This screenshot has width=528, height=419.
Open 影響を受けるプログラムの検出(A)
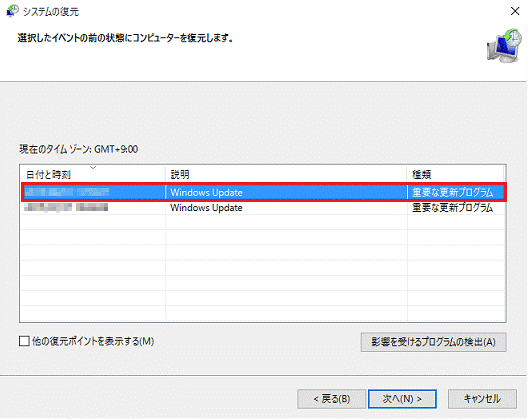pos(433,342)
